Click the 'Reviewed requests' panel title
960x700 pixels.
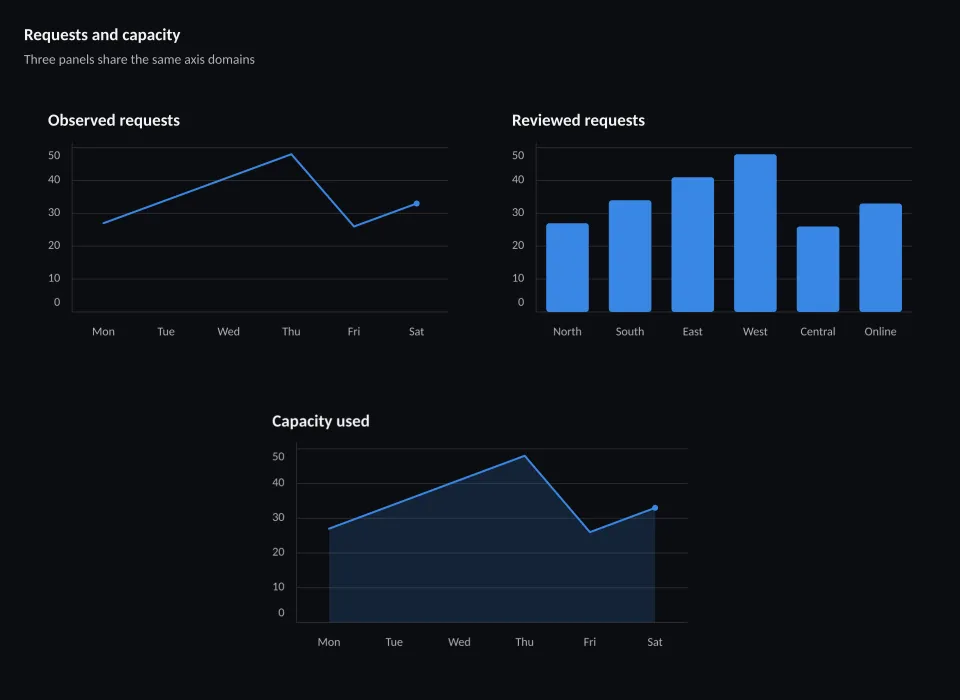578,120
